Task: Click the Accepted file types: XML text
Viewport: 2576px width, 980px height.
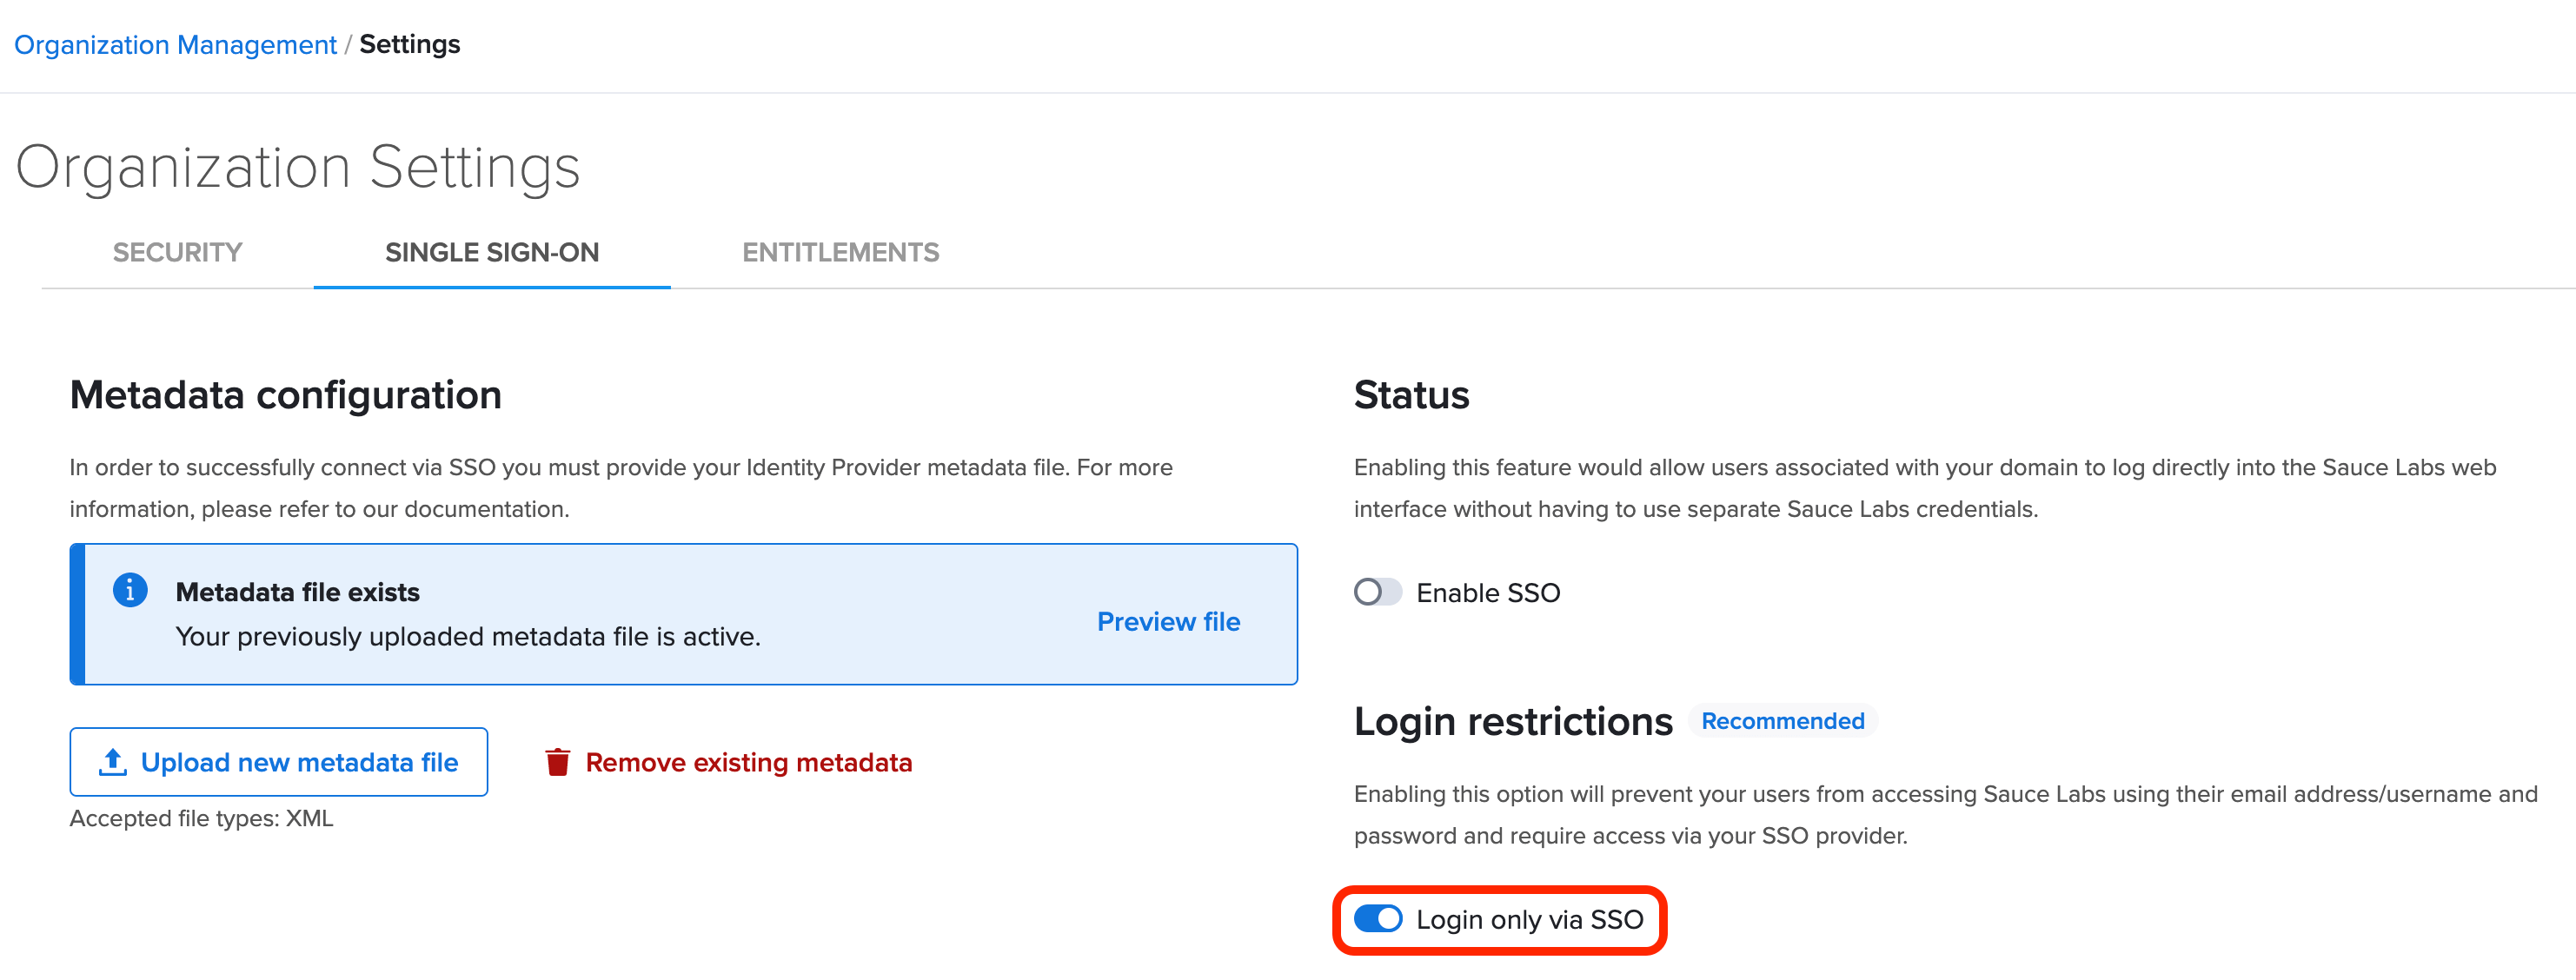Action: pos(201,818)
